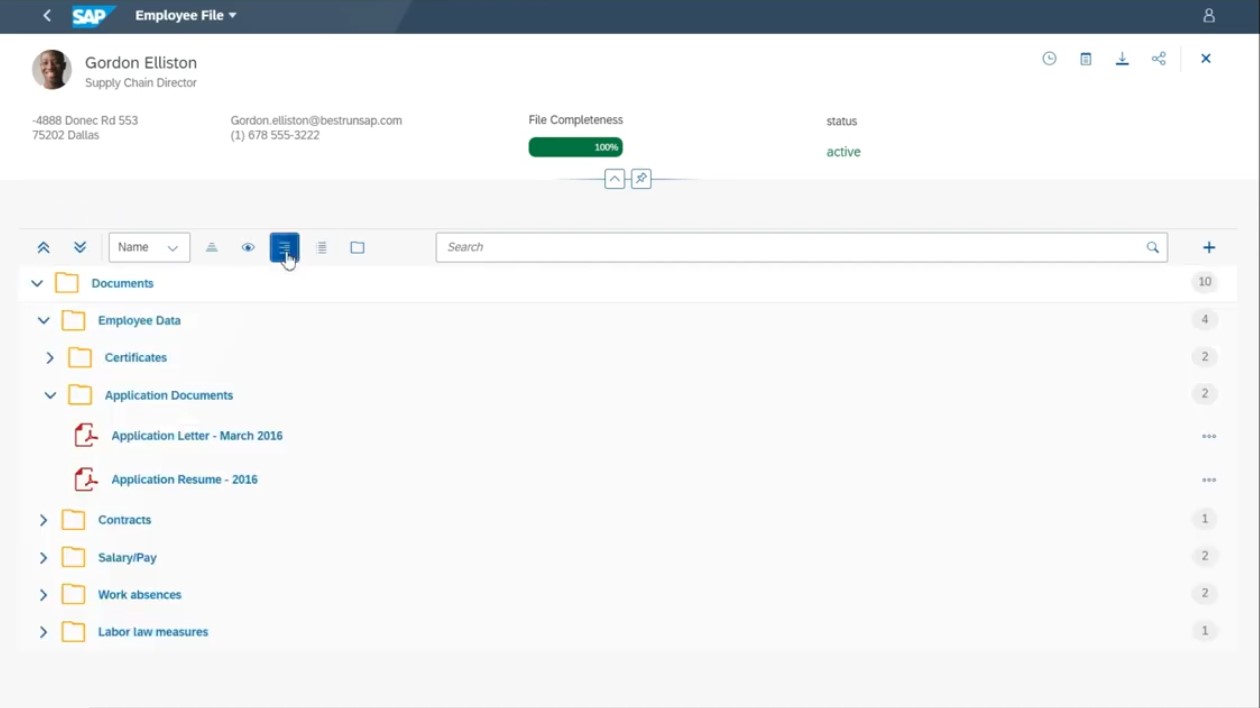Click the File Completeness progress bar
The height and width of the screenshot is (708, 1260).
pyautogui.click(x=575, y=146)
